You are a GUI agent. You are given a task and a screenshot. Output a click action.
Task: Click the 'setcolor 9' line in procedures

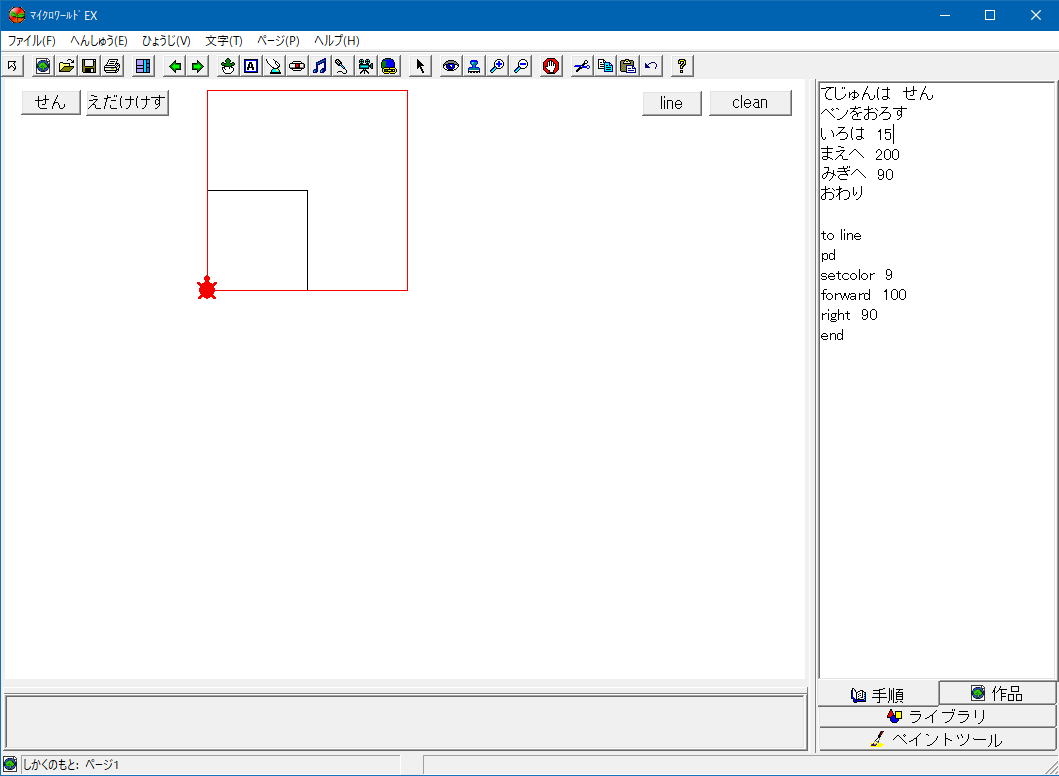click(856, 275)
